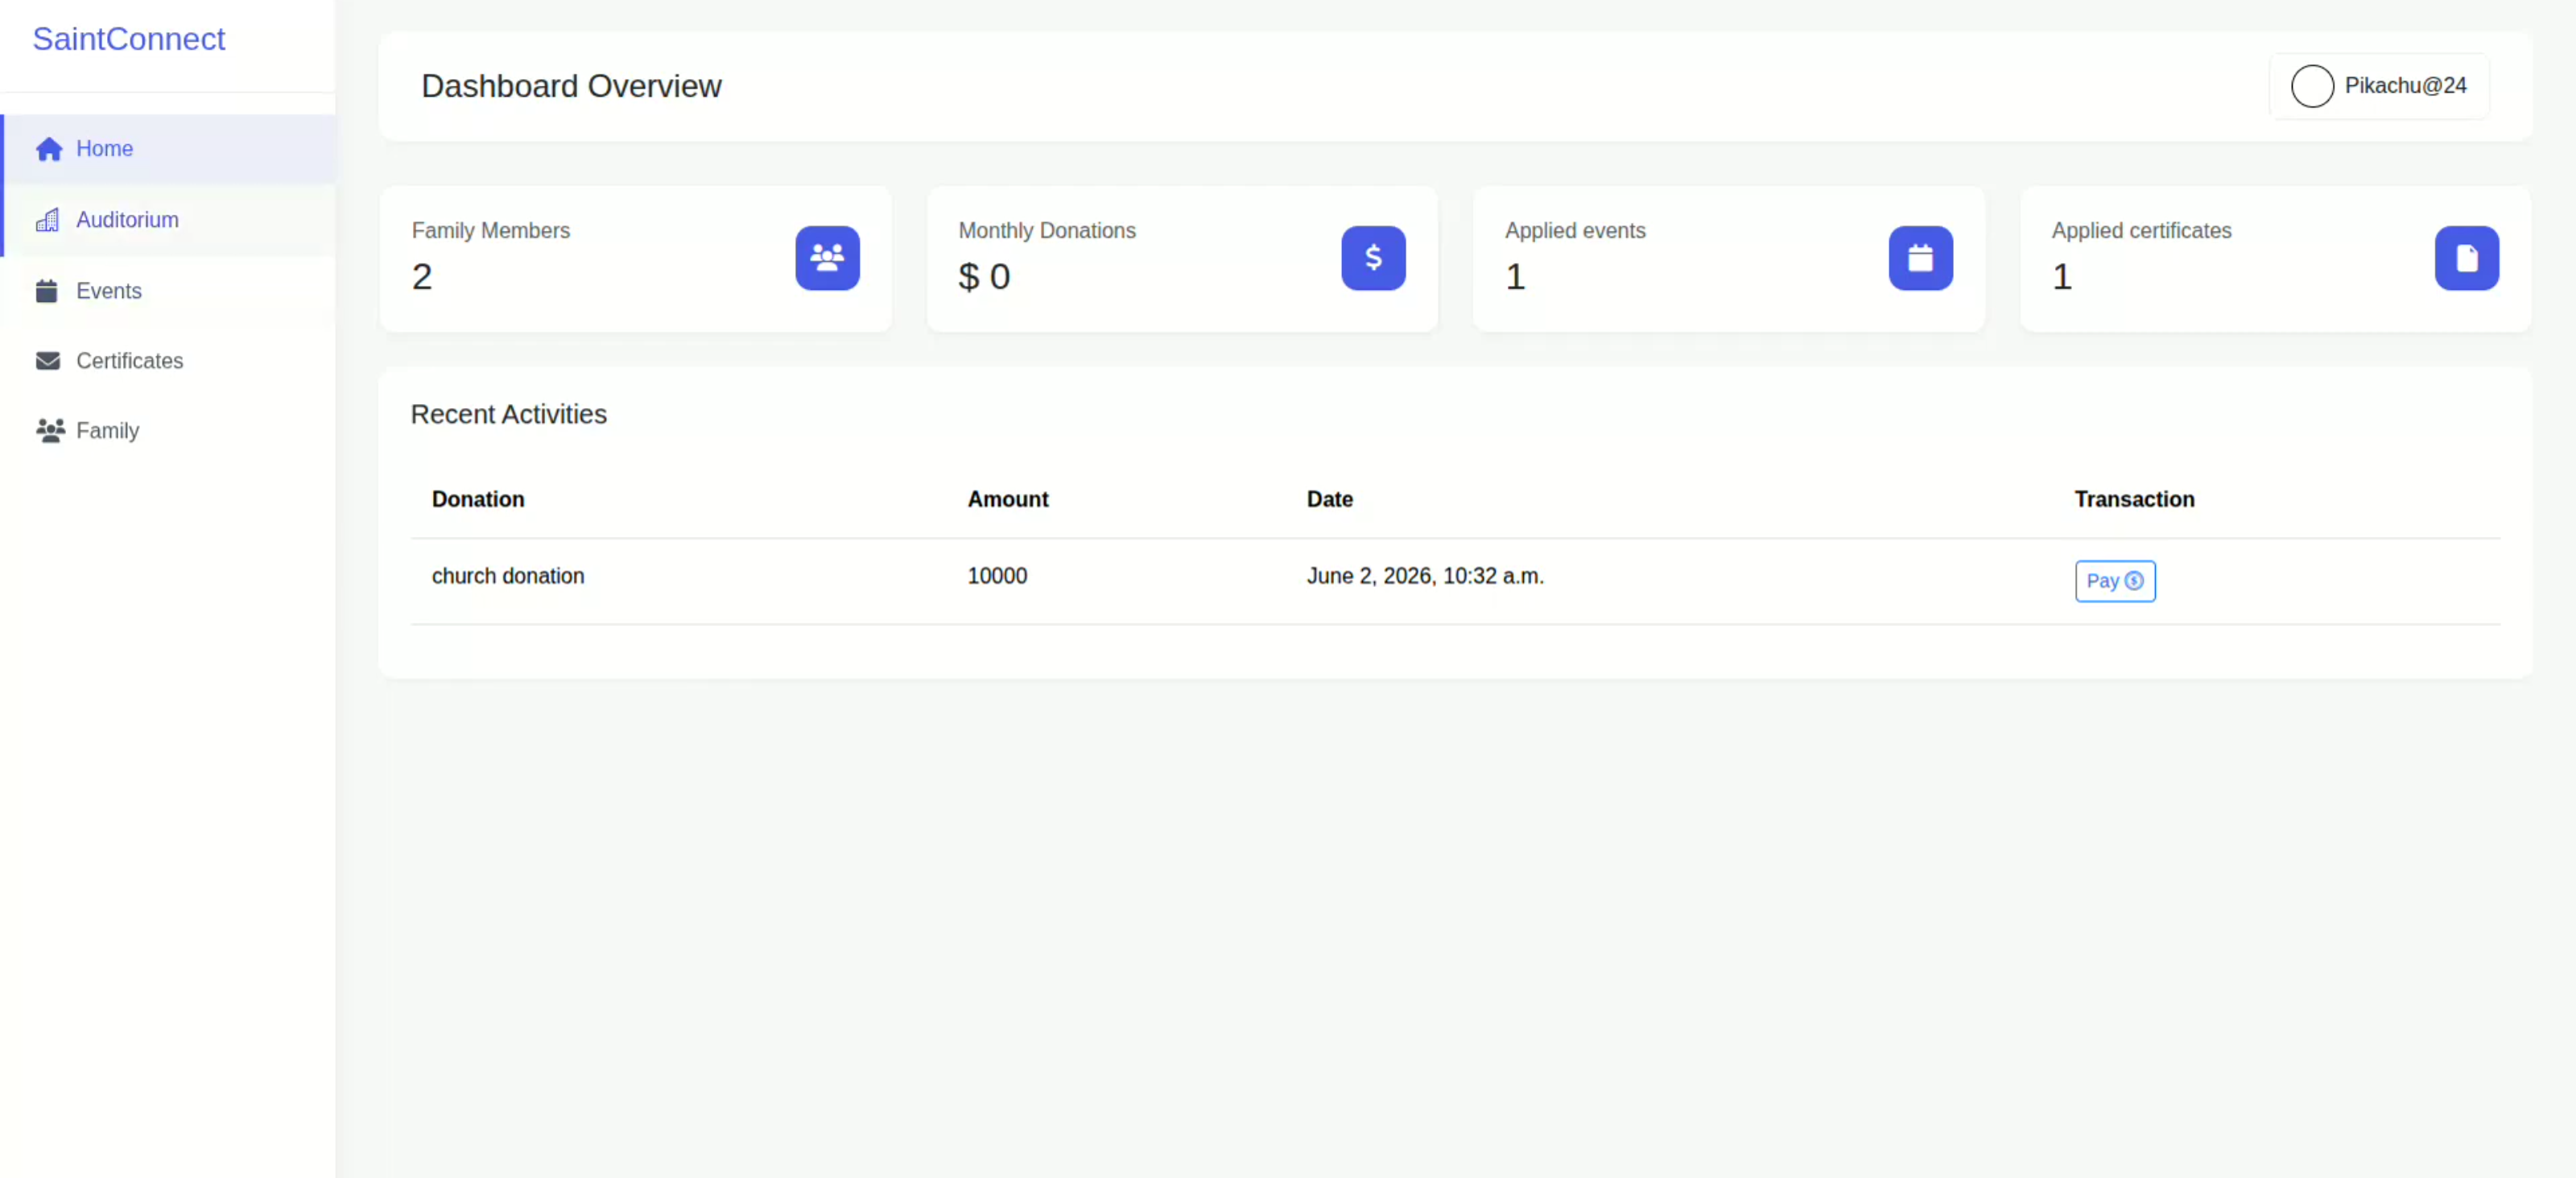Click the Recent Activities heading
Screen dimensions: 2576x1178
point(508,414)
